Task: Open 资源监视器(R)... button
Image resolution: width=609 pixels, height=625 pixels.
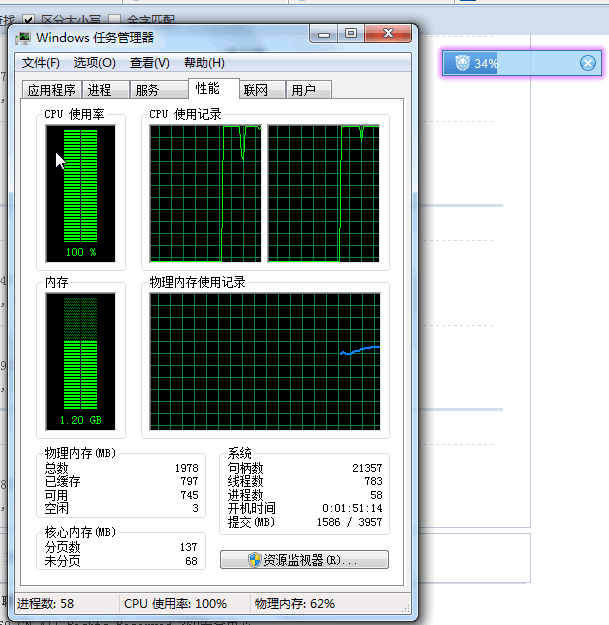Action: pyautogui.click(x=304, y=560)
